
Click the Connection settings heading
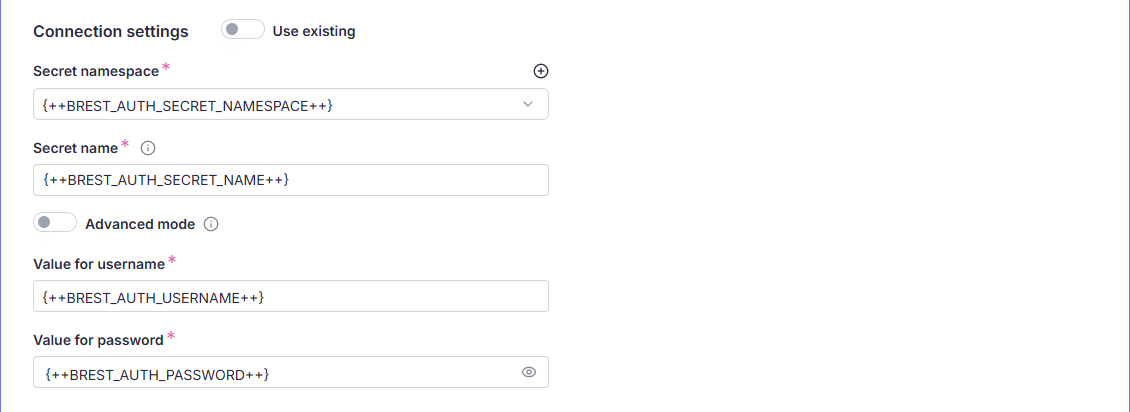click(x=111, y=31)
